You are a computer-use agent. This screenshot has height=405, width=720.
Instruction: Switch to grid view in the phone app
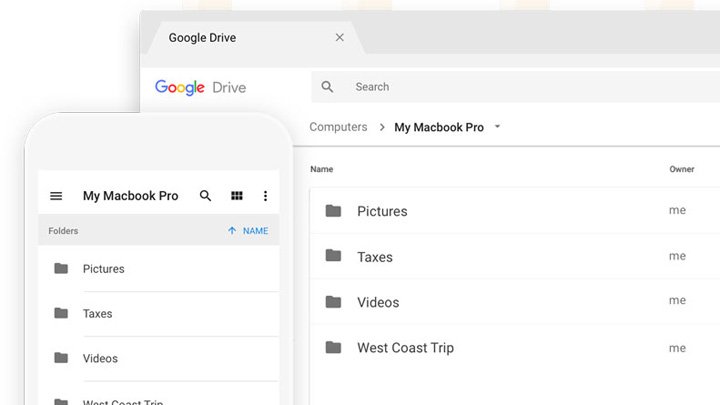236,196
